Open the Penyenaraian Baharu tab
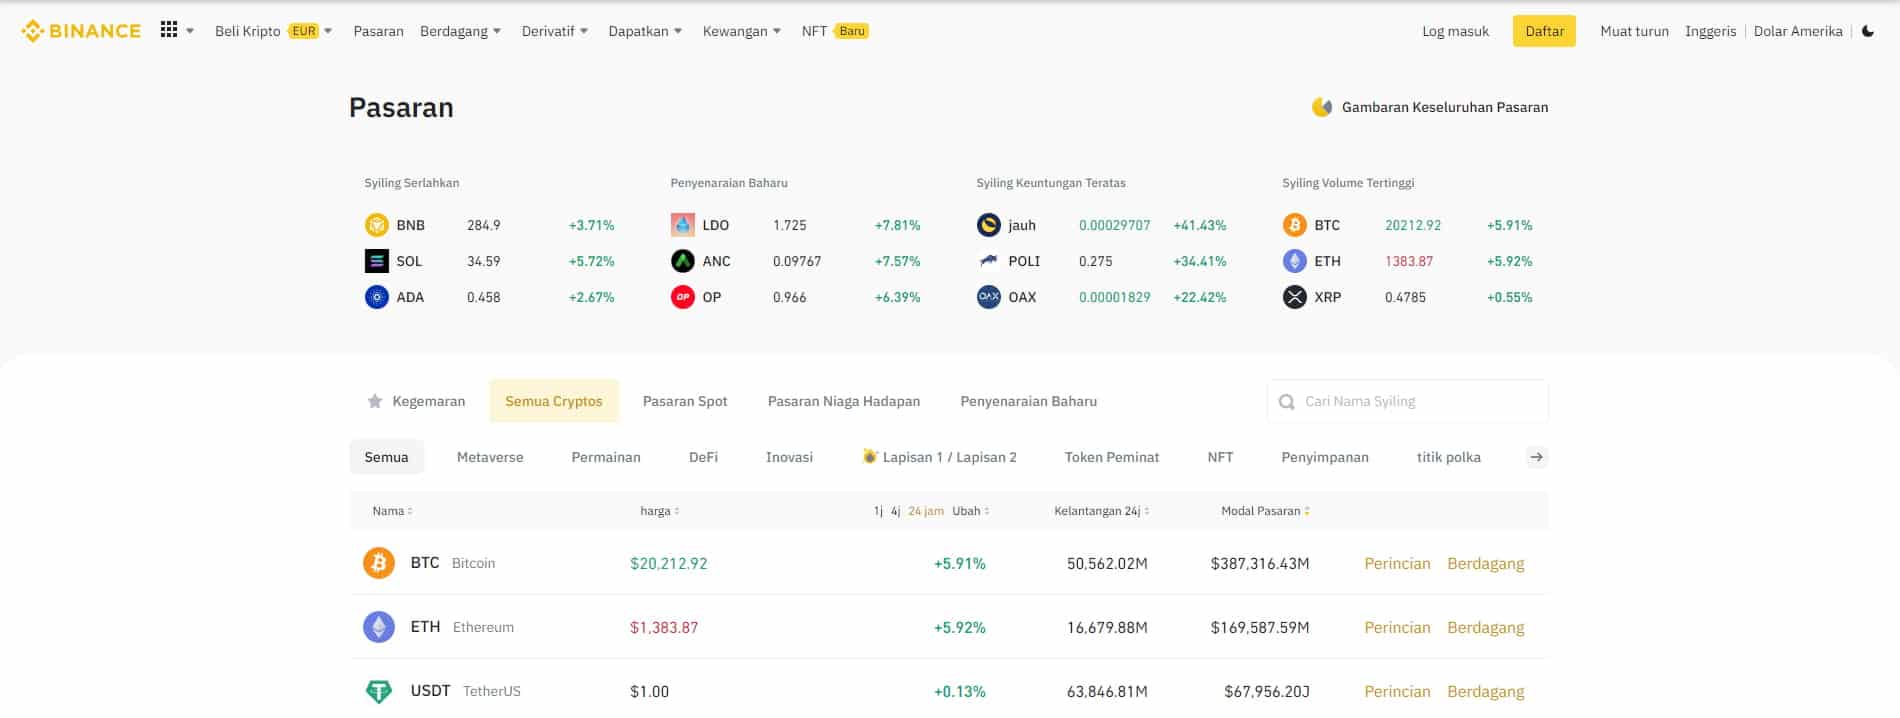Image resolution: width=1900 pixels, height=718 pixels. tap(1028, 401)
